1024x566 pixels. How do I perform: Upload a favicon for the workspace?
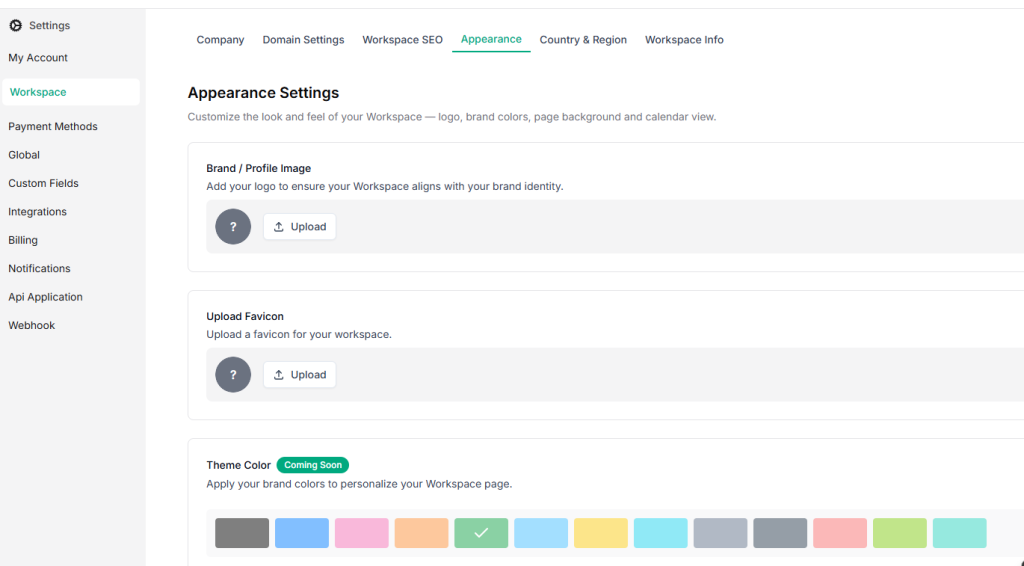point(300,375)
